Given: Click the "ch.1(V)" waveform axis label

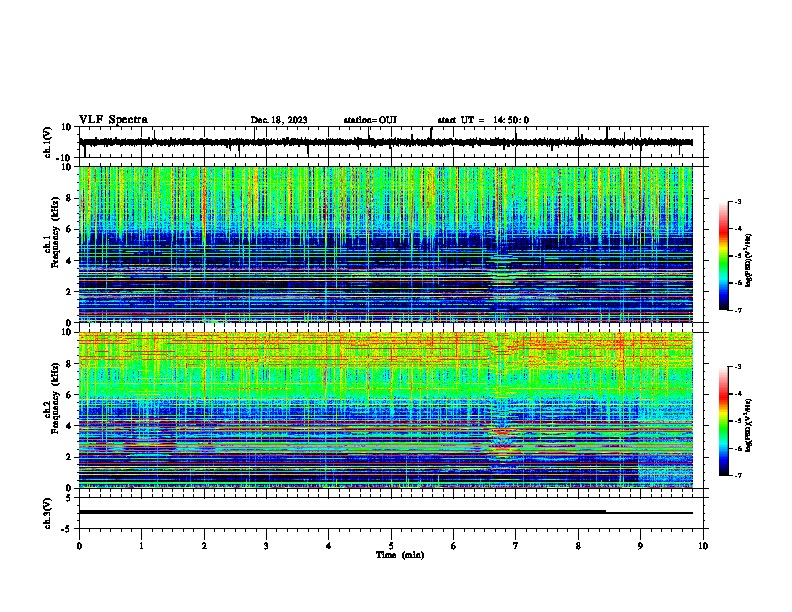Looking at the screenshot, I should pos(48,142).
